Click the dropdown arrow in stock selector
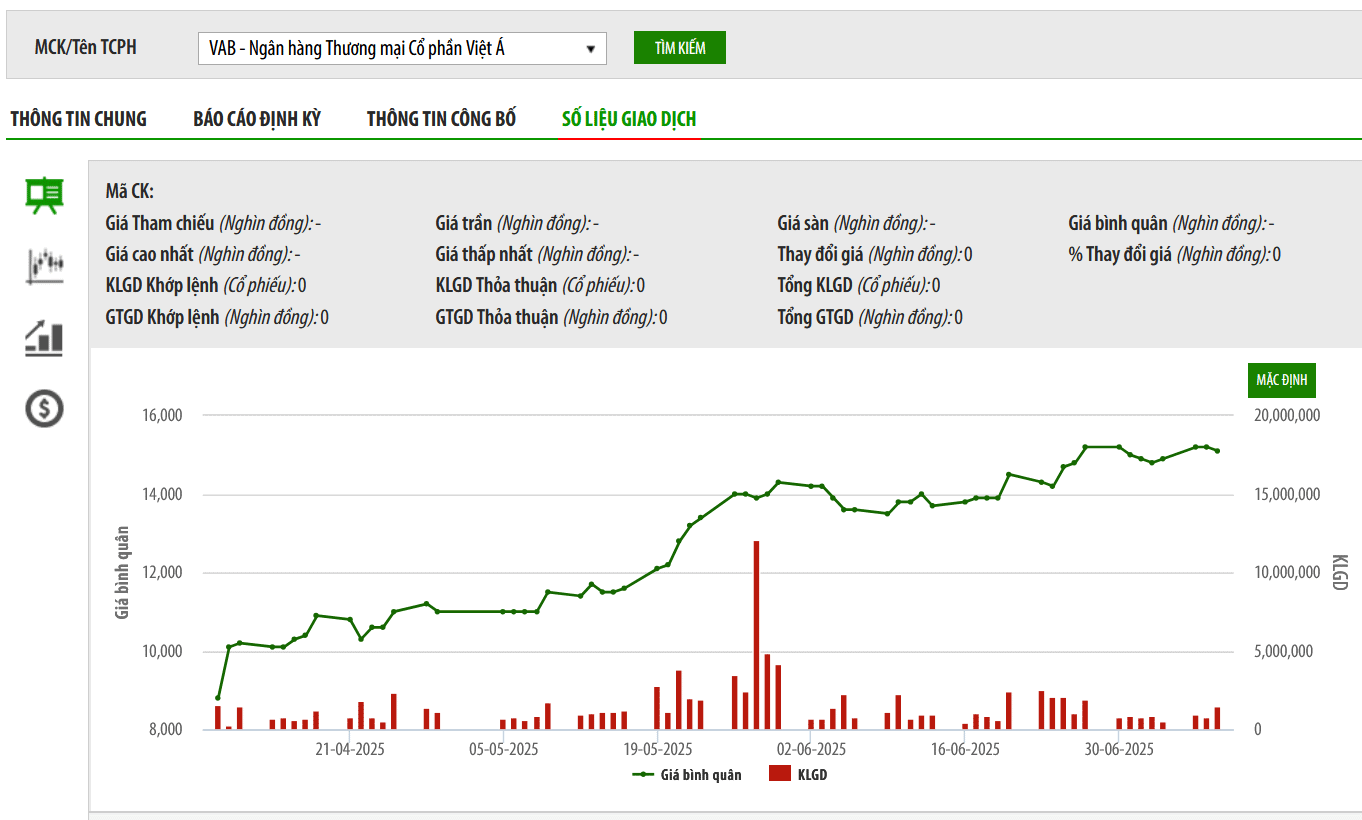This screenshot has width=1362, height=820. tap(590, 48)
